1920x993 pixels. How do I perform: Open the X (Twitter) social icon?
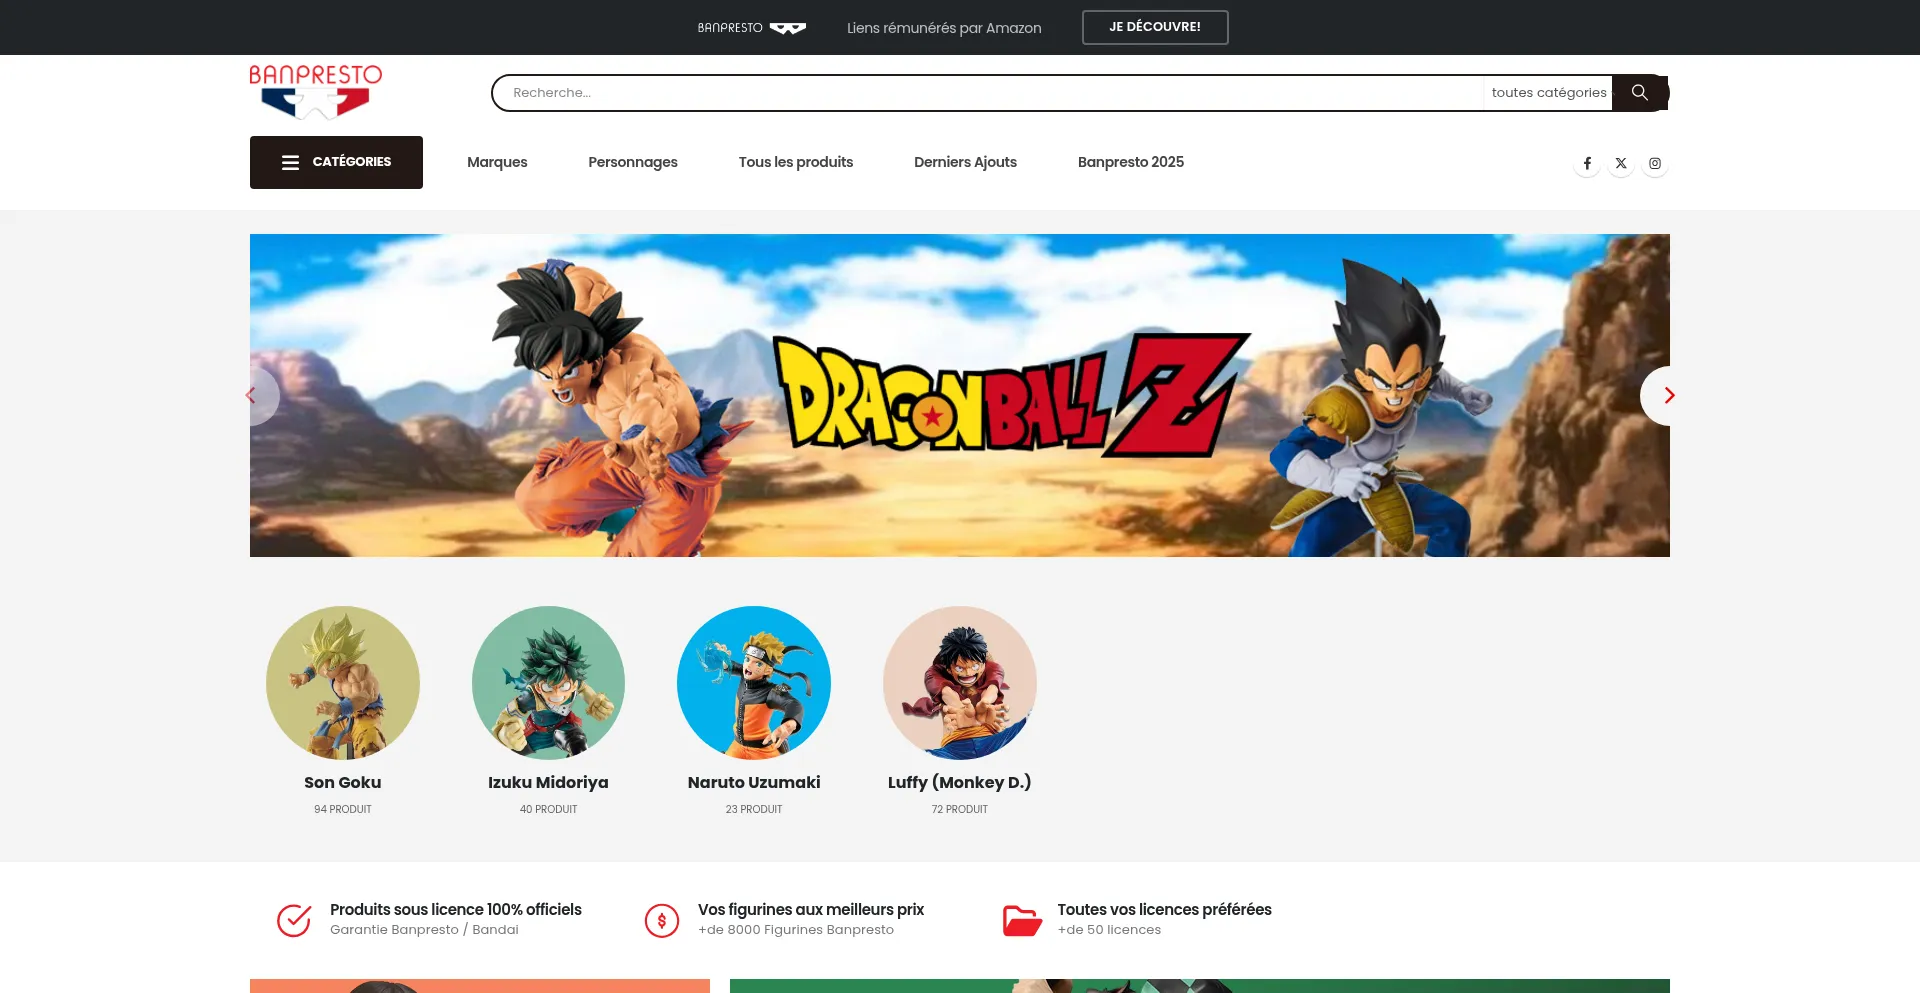1621,163
